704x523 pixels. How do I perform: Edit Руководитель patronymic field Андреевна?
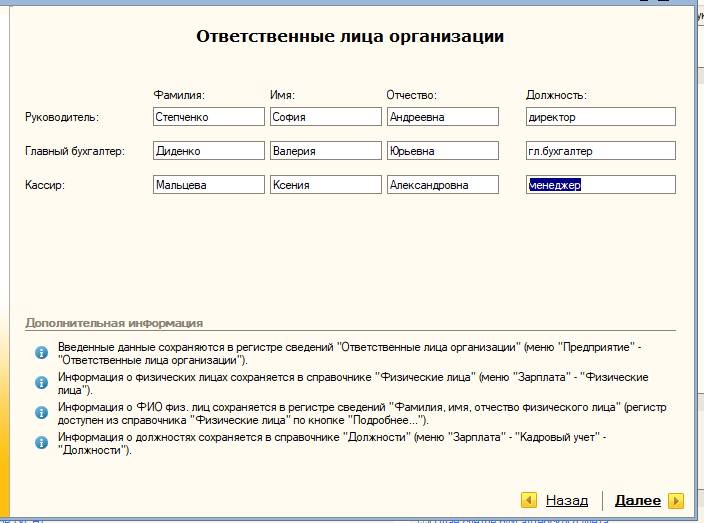(x=443, y=117)
